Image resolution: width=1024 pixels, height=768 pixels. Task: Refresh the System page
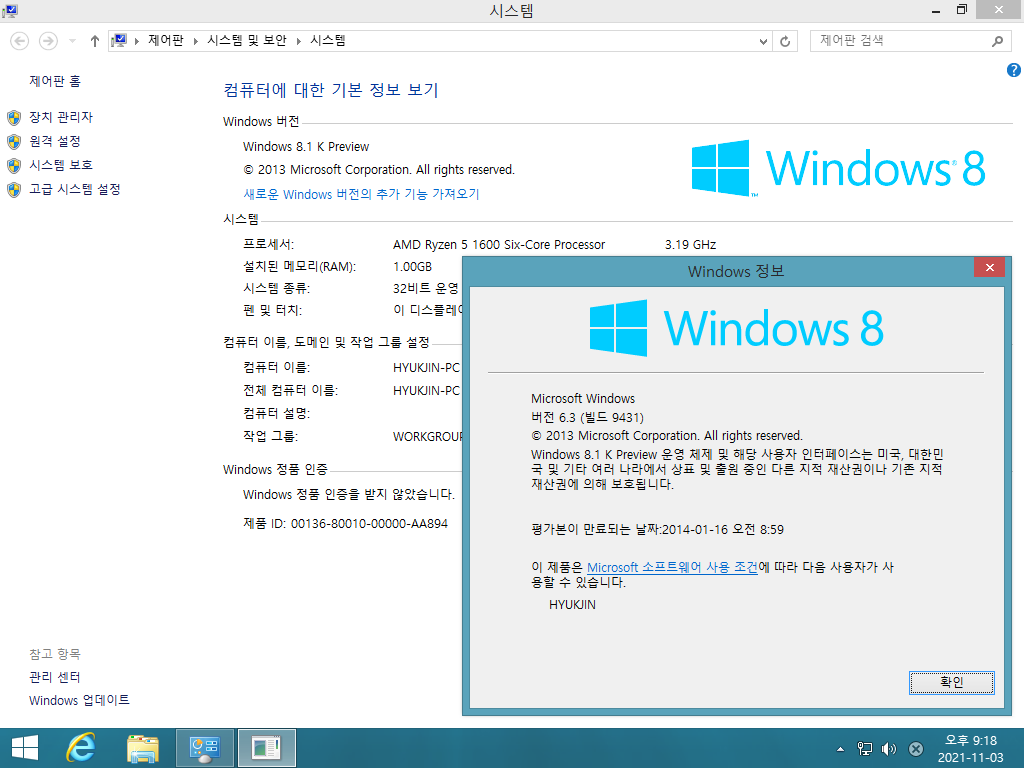785,41
